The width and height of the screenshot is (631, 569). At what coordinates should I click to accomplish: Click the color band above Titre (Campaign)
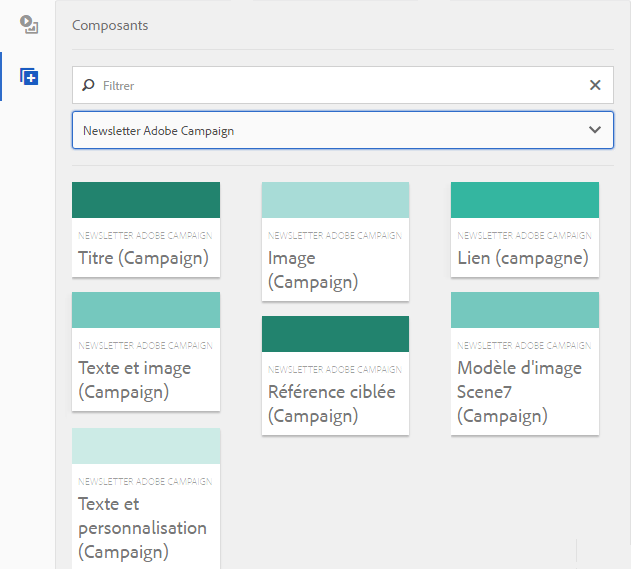146,200
